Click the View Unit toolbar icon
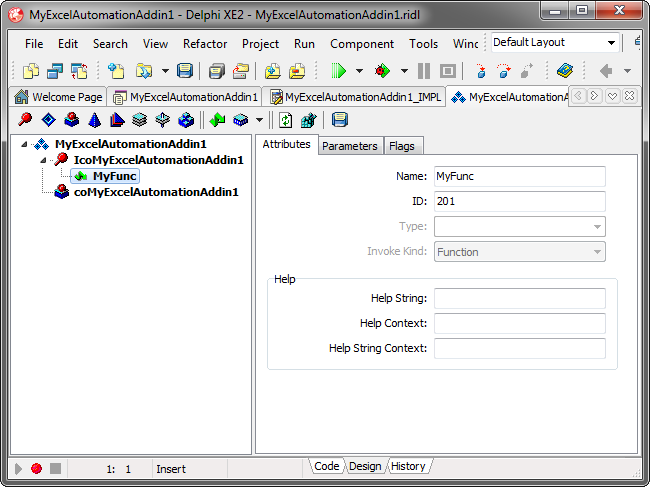 (x=31, y=71)
